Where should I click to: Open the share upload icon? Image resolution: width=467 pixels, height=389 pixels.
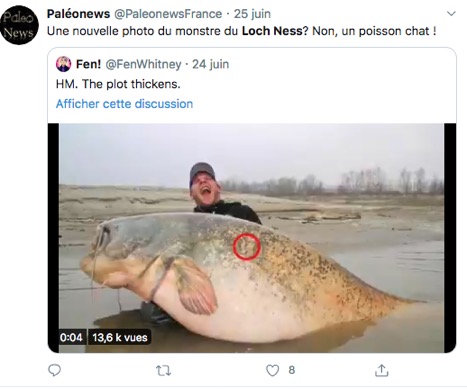pos(382,370)
